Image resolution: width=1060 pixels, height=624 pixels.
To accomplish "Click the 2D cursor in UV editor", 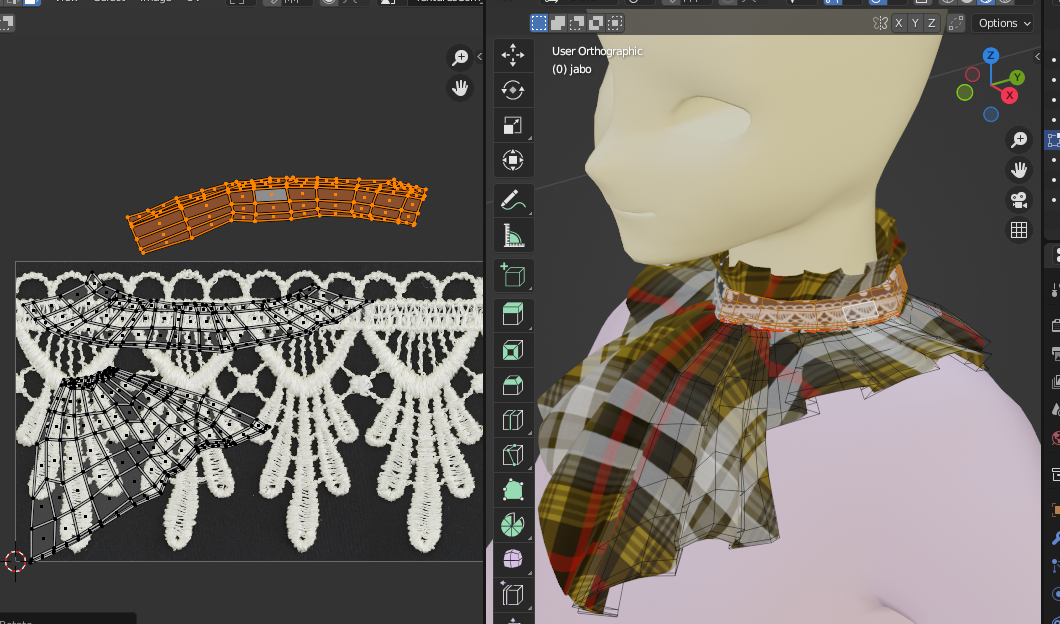I will [x=16, y=560].
